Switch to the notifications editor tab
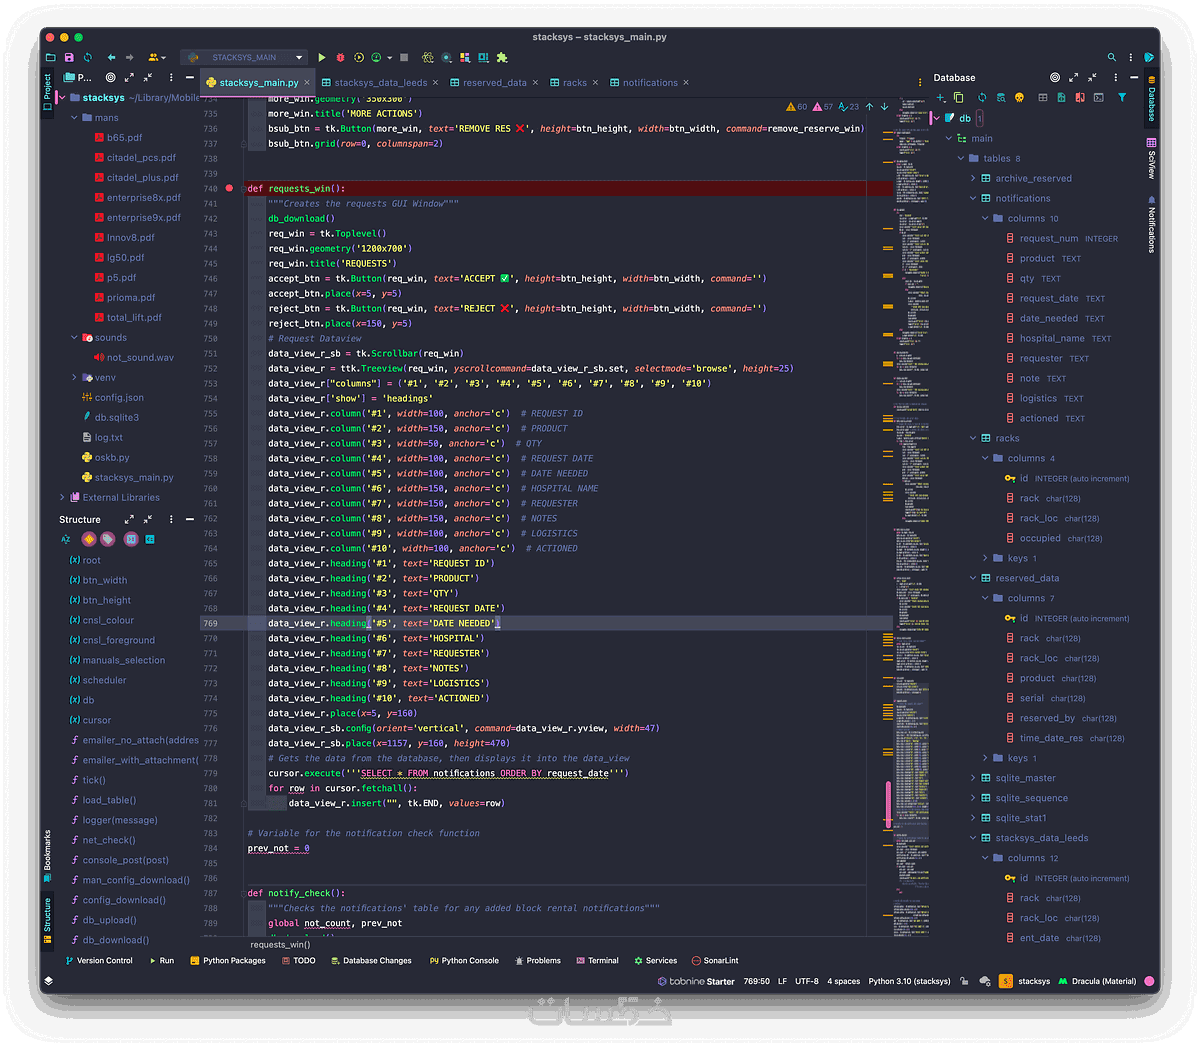This screenshot has height=1047, width=1200. pos(650,83)
